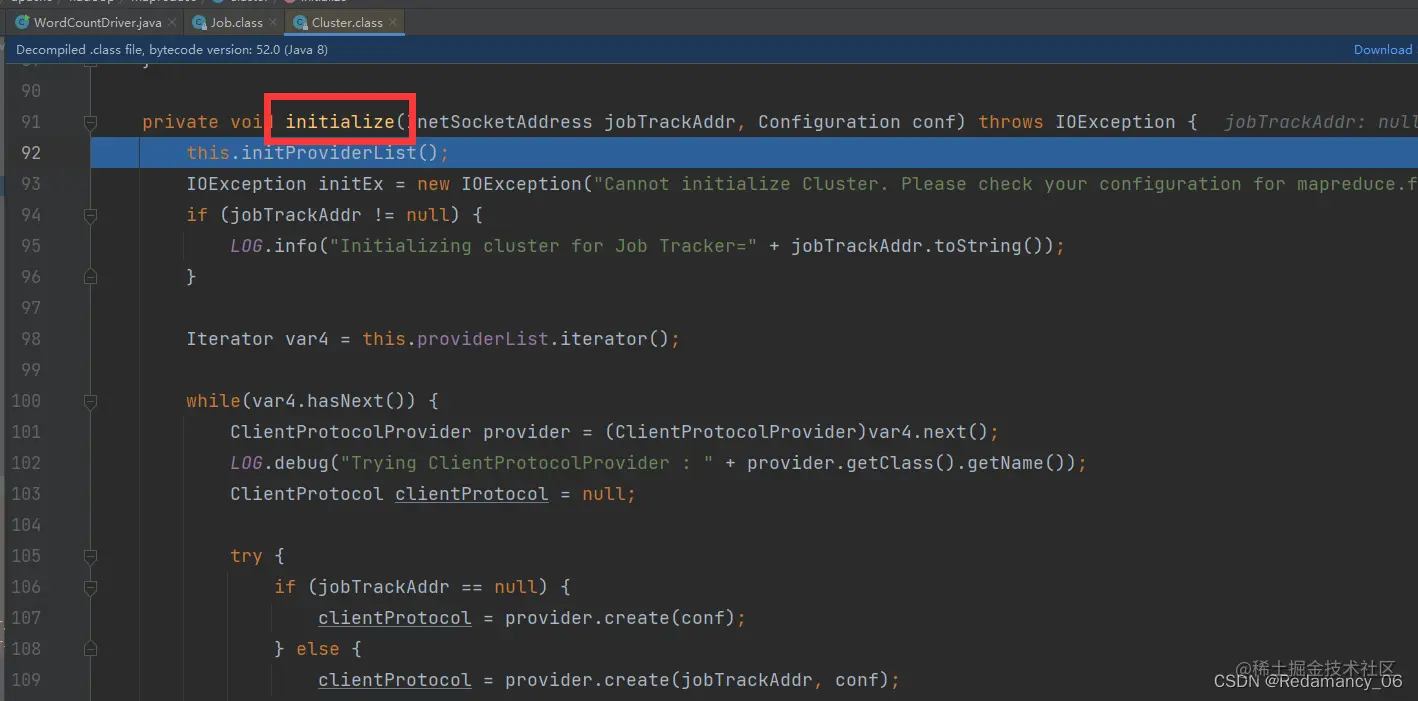Click the fold marker at line 108

[90, 649]
